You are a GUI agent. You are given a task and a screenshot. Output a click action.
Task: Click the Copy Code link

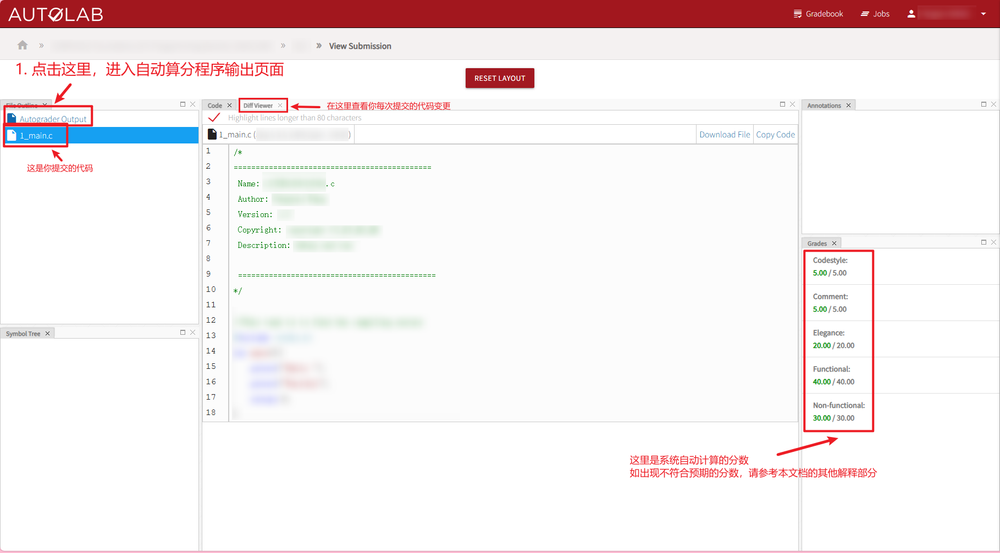[x=776, y=135]
